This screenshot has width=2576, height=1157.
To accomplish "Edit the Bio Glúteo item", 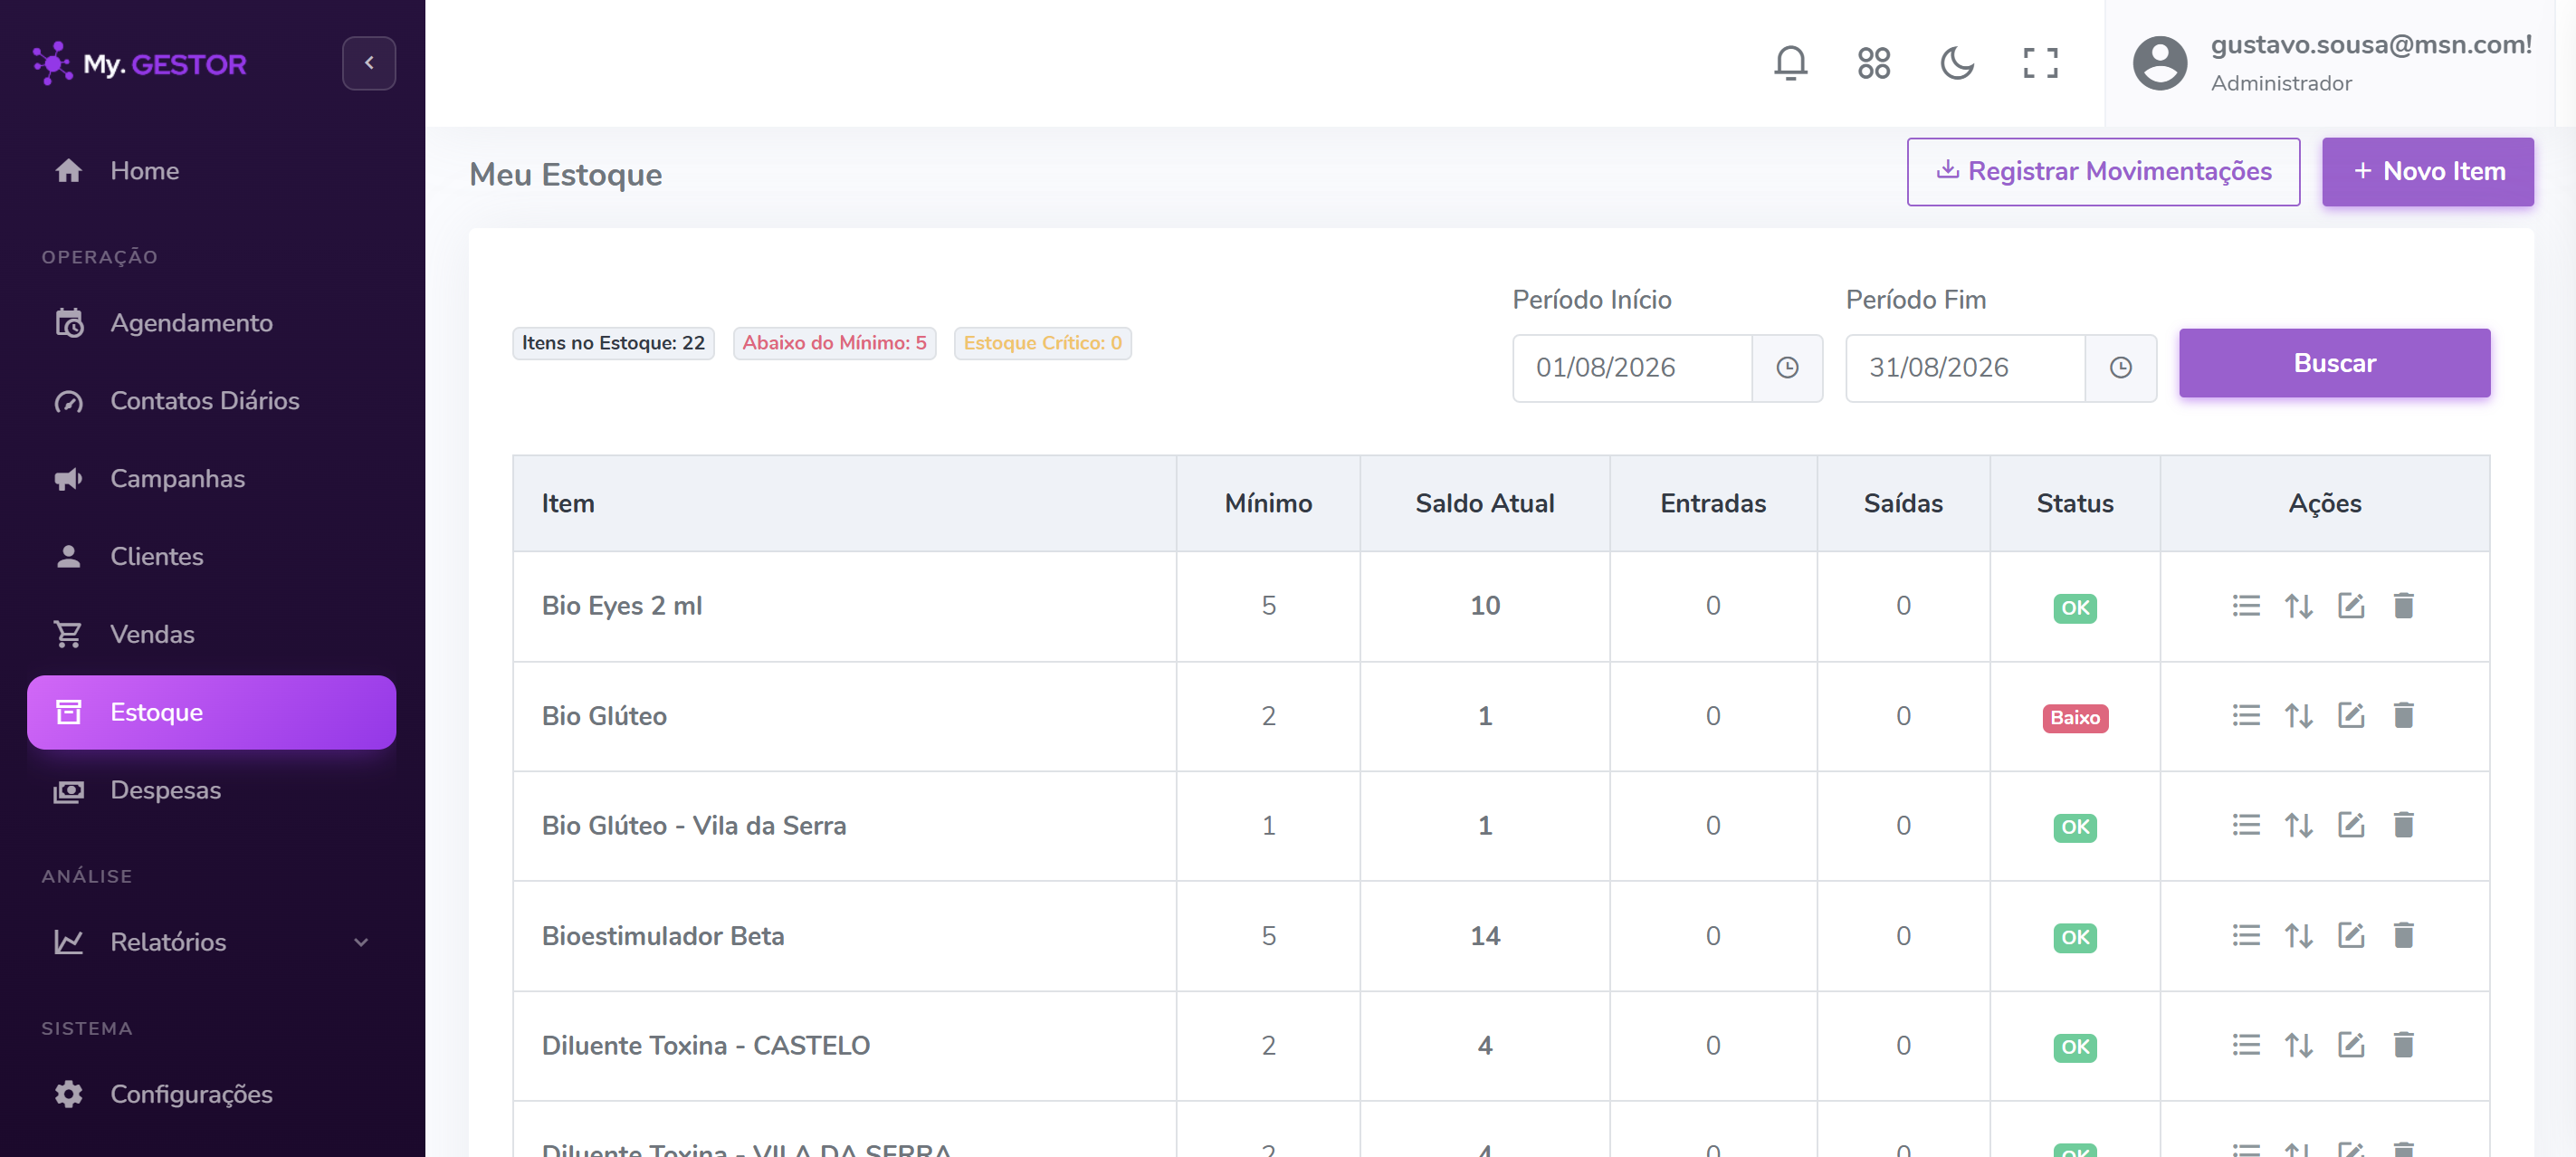I will pos(2351,716).
